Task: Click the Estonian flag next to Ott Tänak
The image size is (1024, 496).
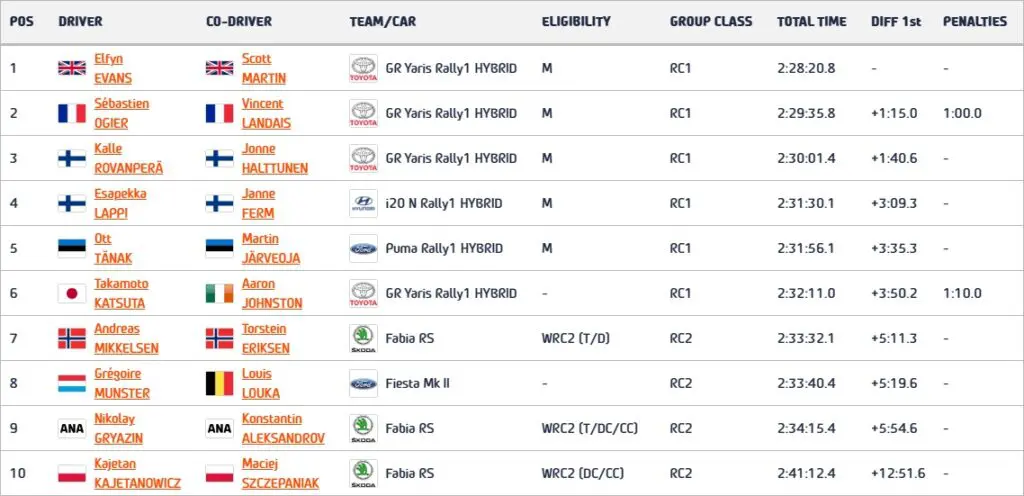Action: click(x=72, y=249)
